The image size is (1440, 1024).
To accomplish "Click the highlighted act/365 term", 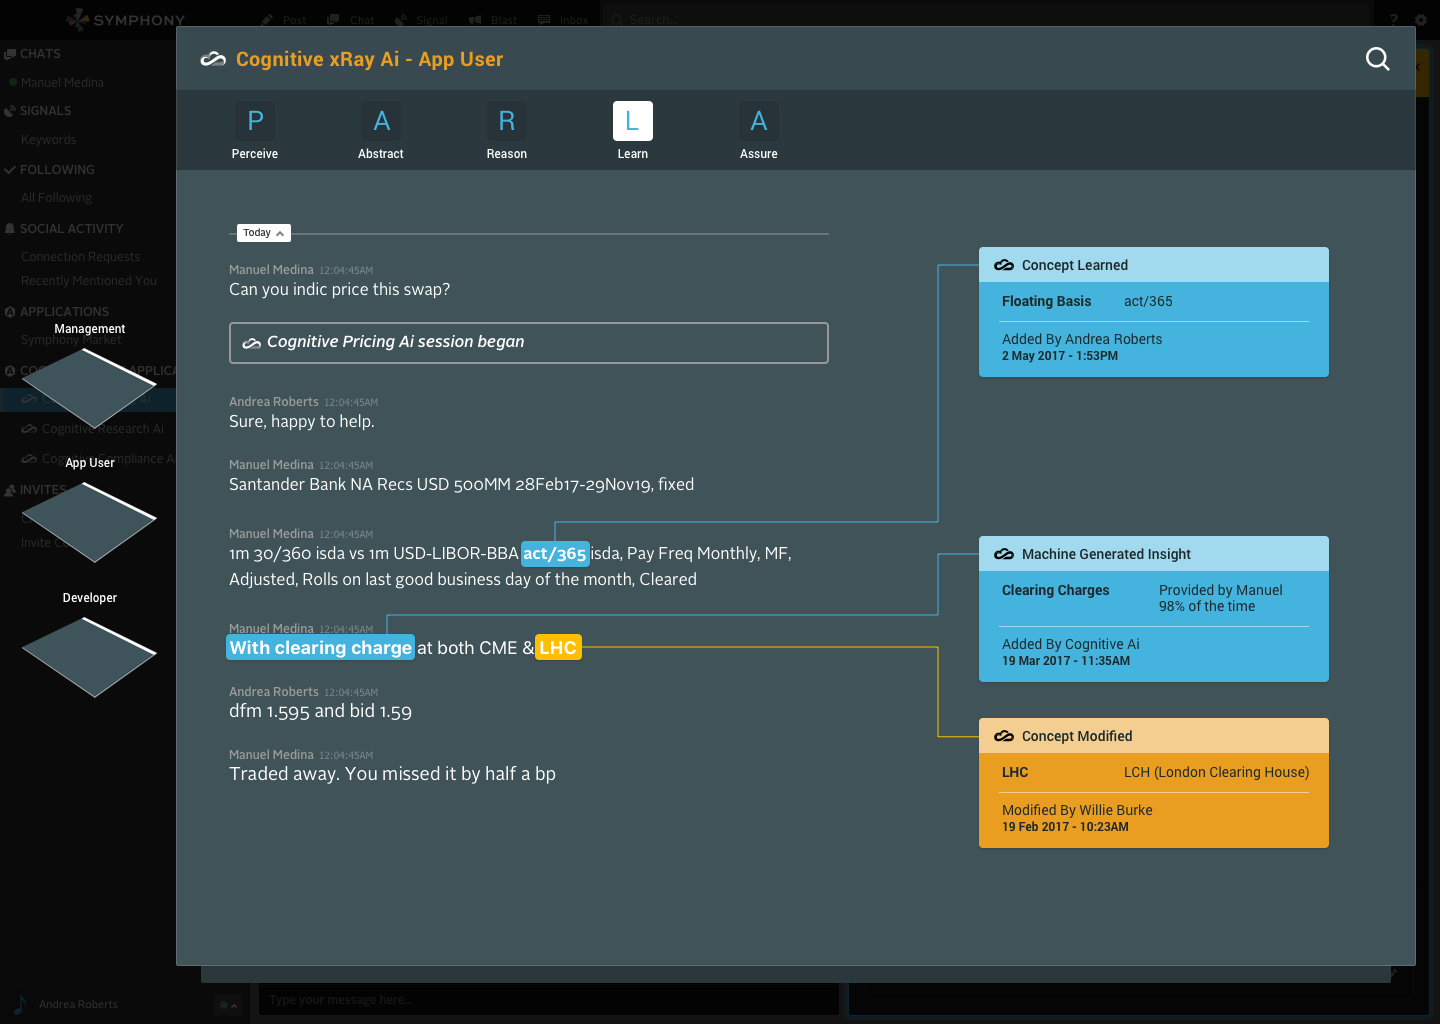I will pyautogui.click(x=555, y=553).
